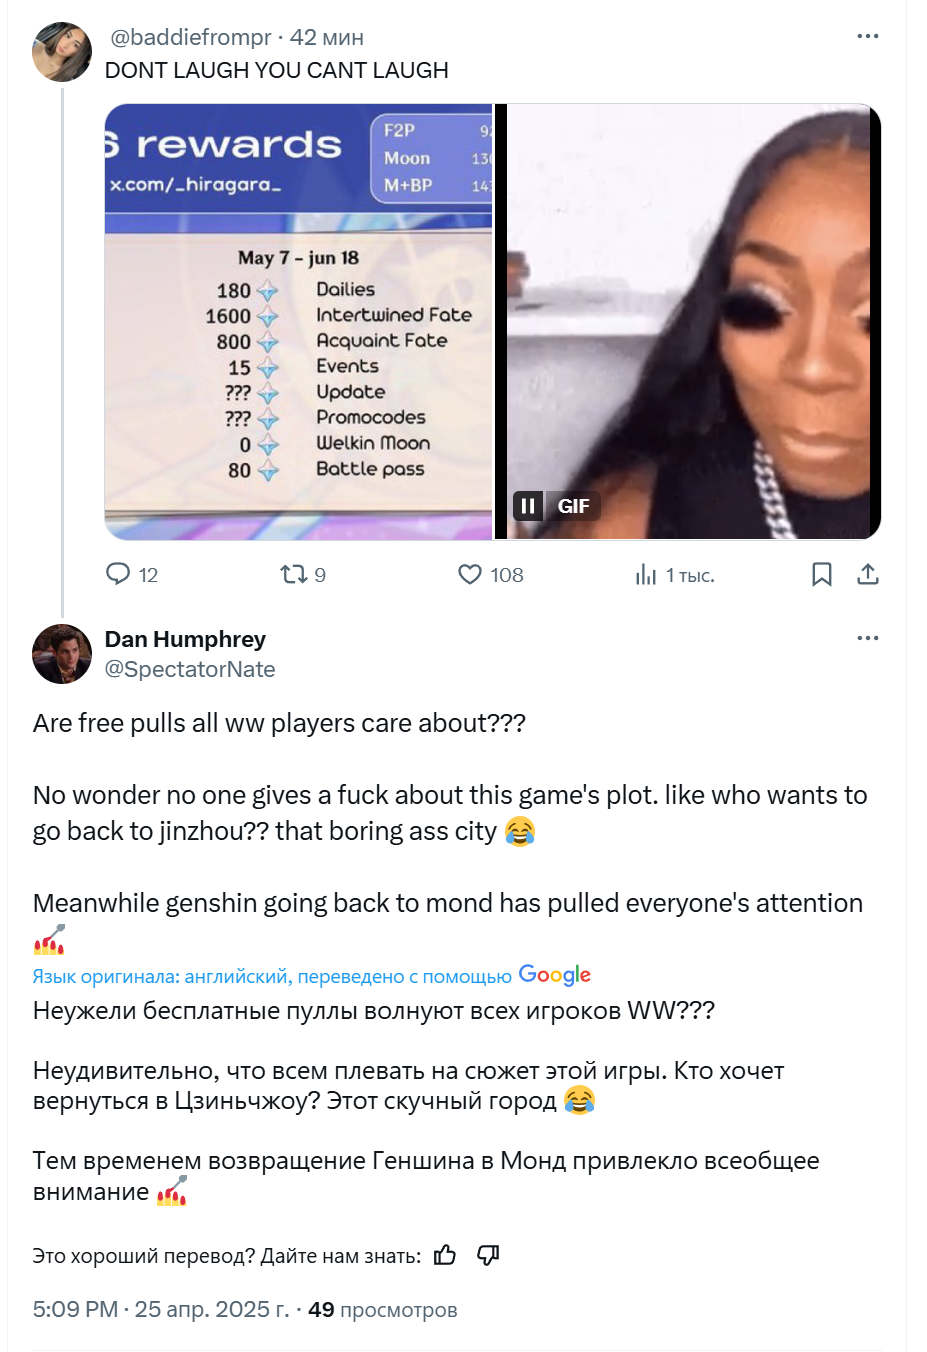Share the @baddiefrompr tweet
The image size is (927, 1352).
point(868,574)
